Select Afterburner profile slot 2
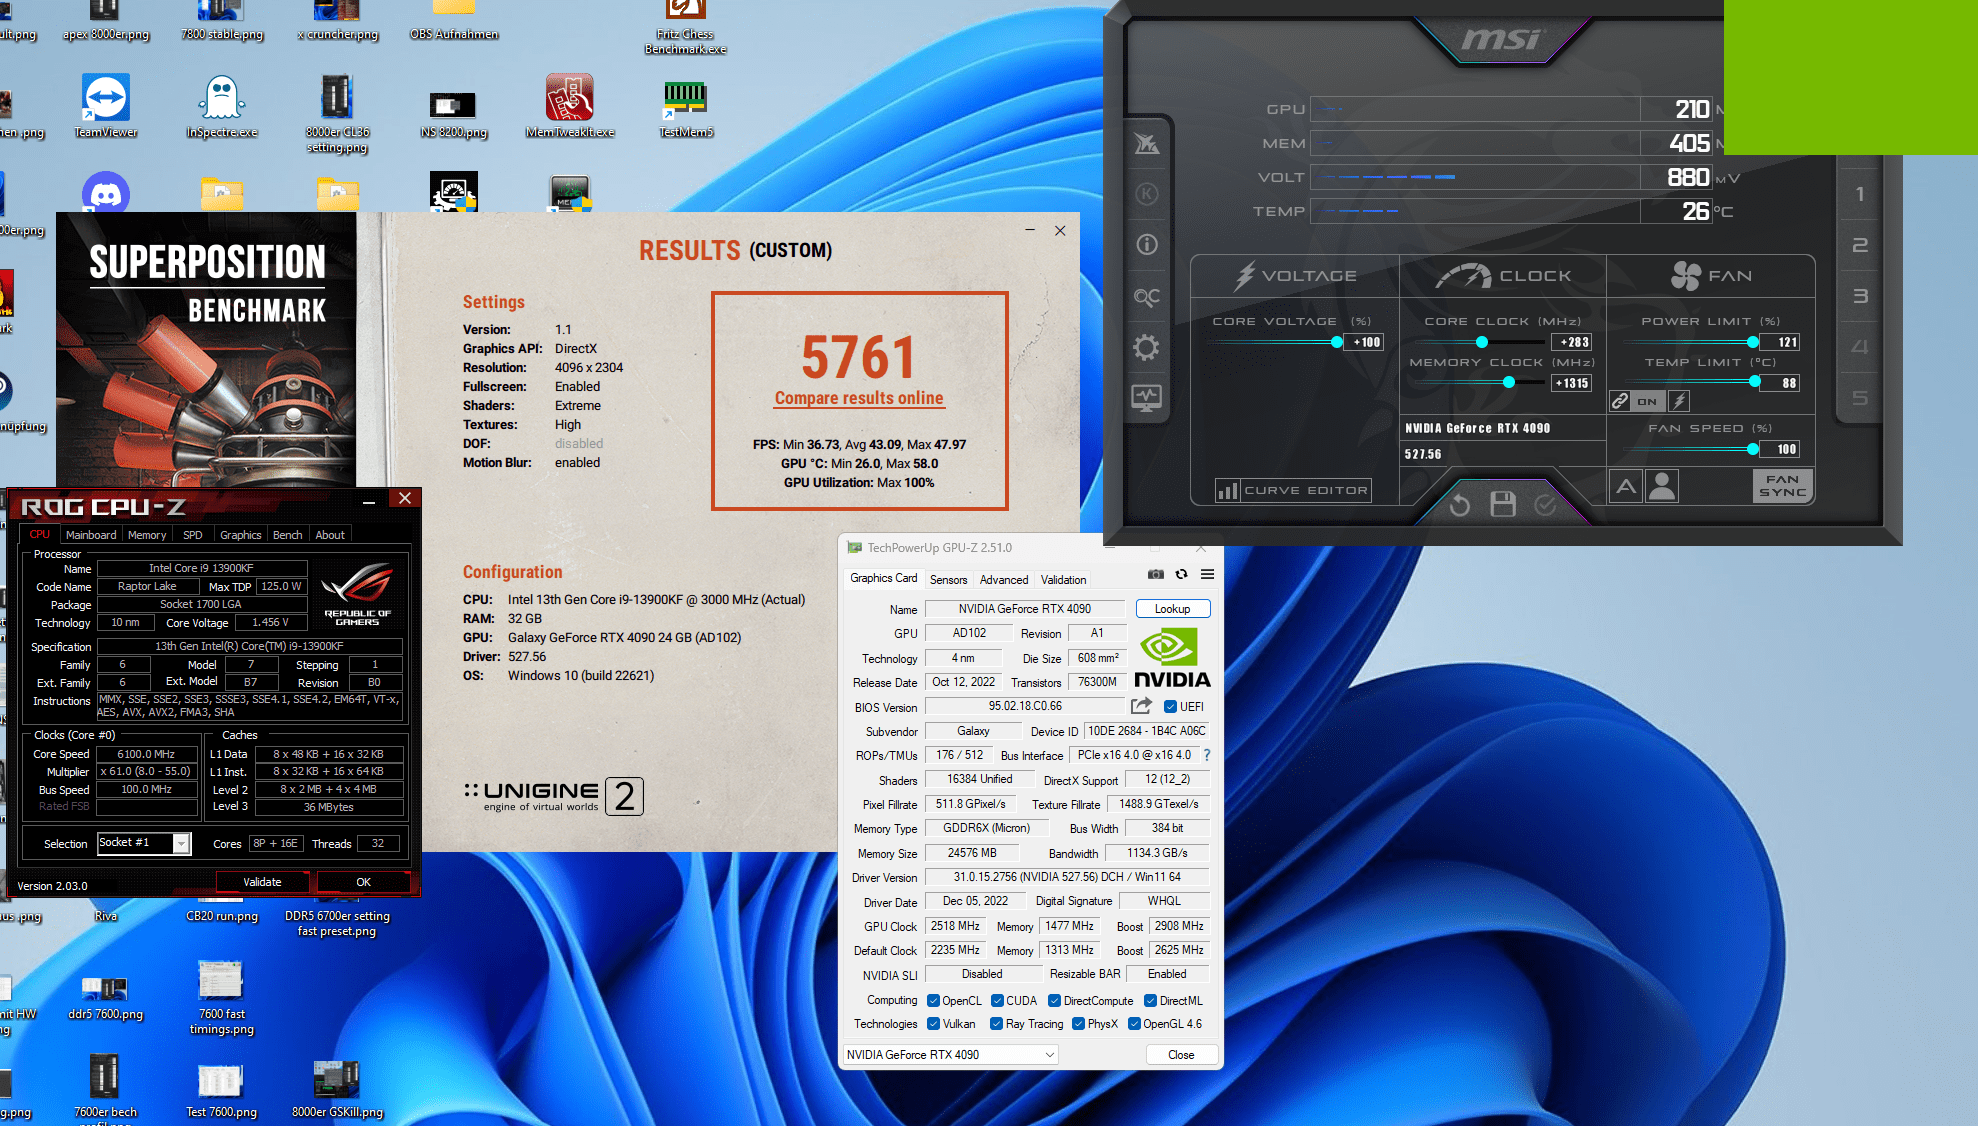Image resolution: width=1978 pixels, height=1126 pixels. coord(1859,245)
